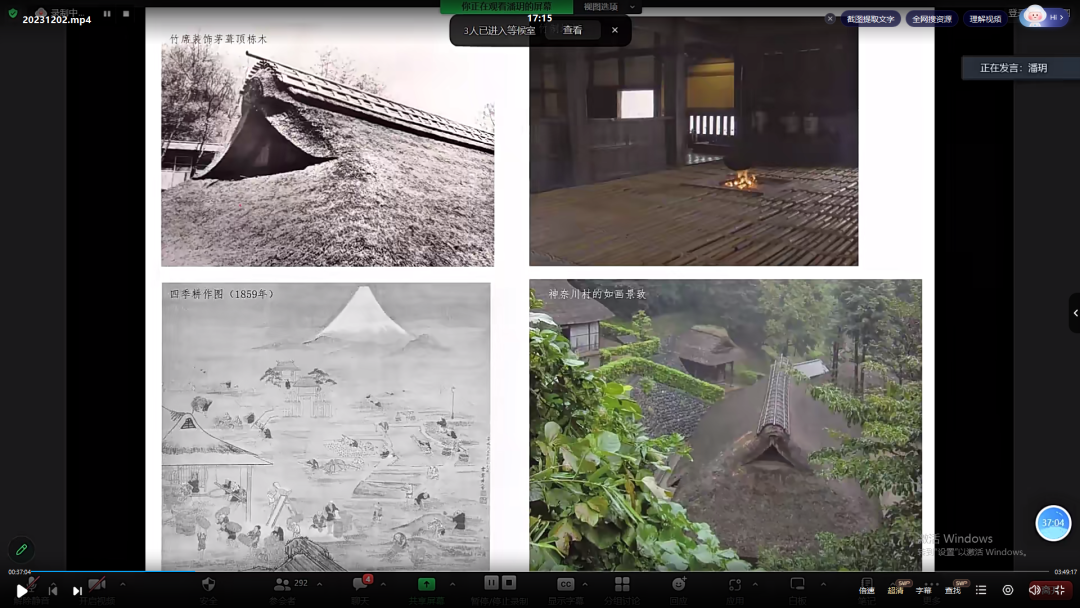Toggle the volume speaker icon
The image size is (1080, 608).
tap(1035, 590)
